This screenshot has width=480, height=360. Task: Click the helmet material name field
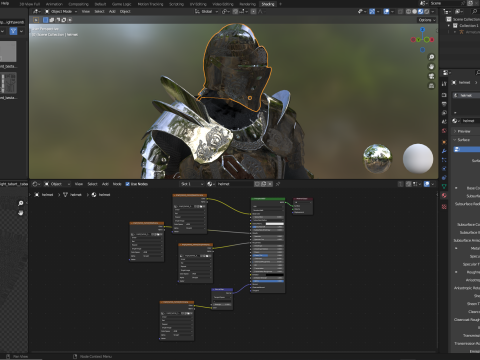tap(235, 184)
